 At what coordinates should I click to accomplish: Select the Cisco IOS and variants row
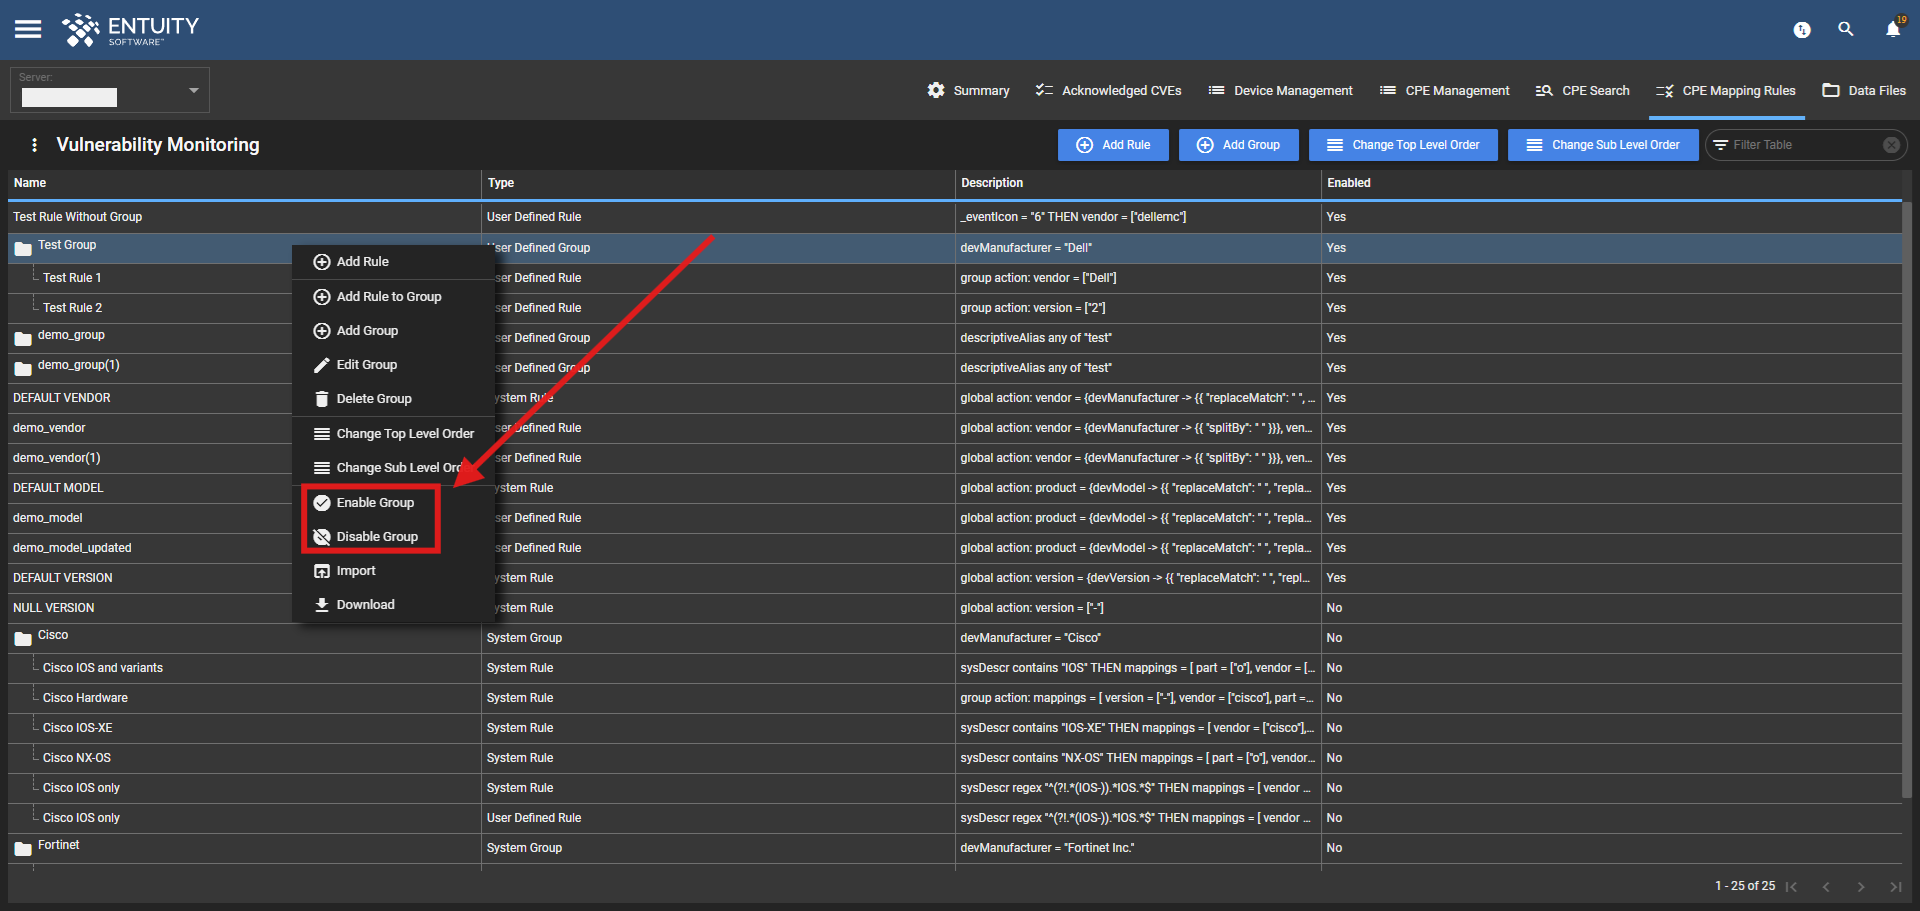pos(955,668)
